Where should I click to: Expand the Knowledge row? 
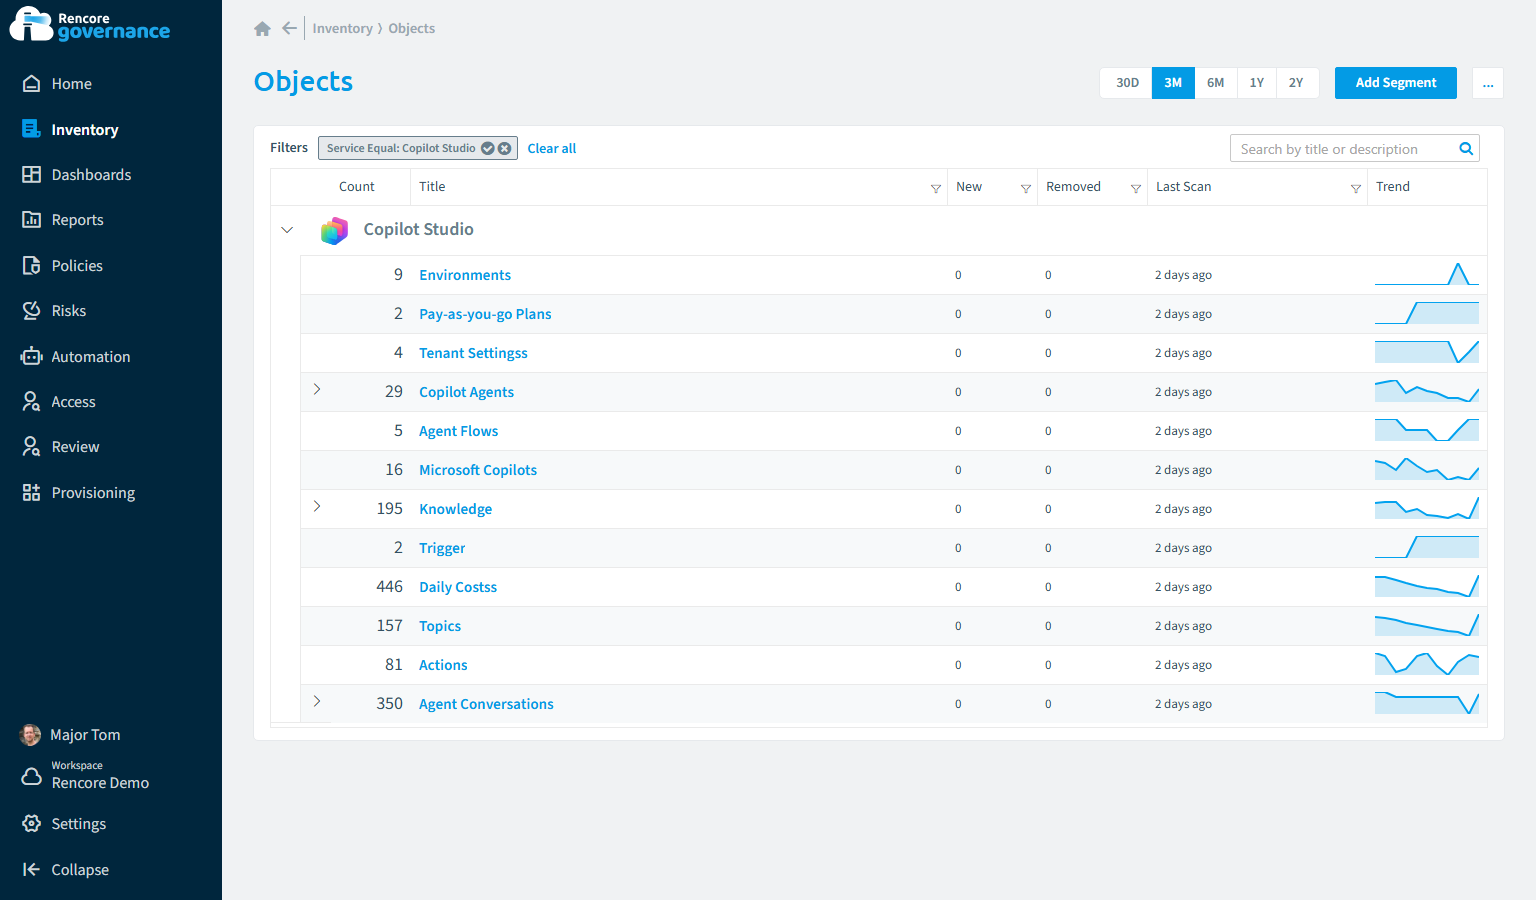click(x=317, y=506)
